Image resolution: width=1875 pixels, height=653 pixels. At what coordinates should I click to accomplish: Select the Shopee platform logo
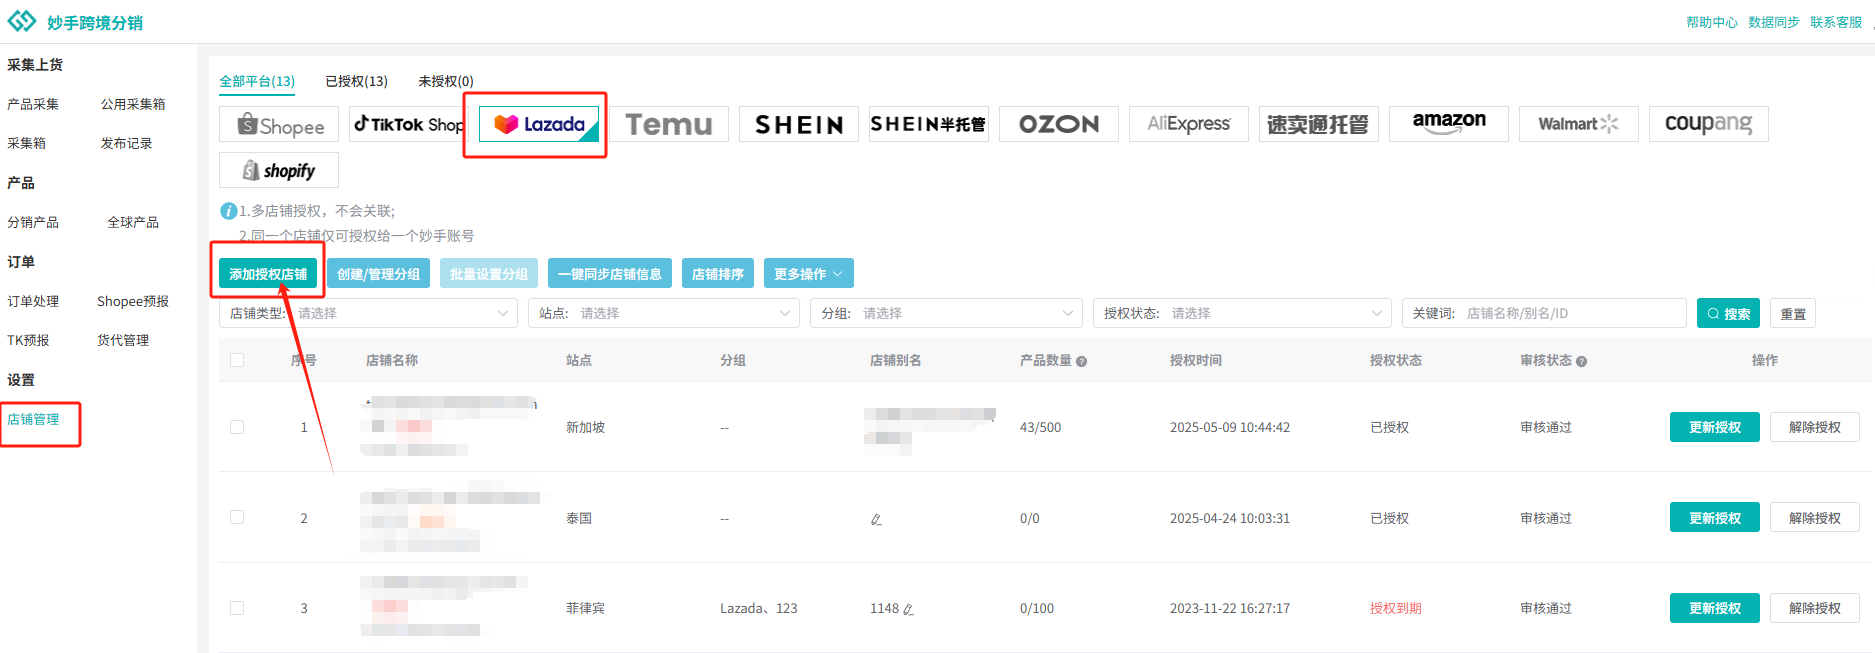coord(279,125)
